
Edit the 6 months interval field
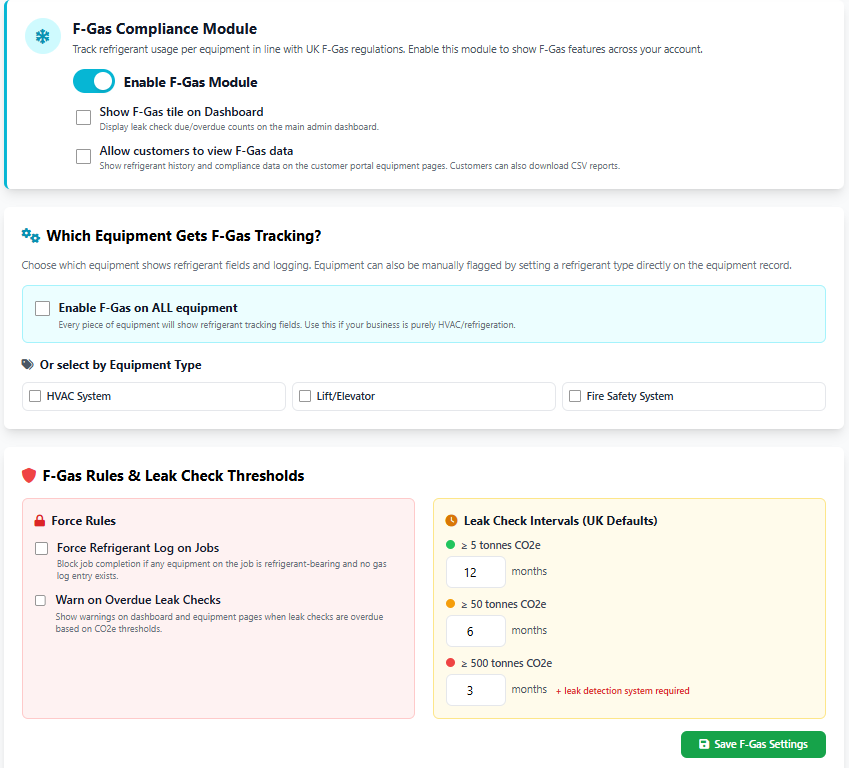click(x=475, y=631)
